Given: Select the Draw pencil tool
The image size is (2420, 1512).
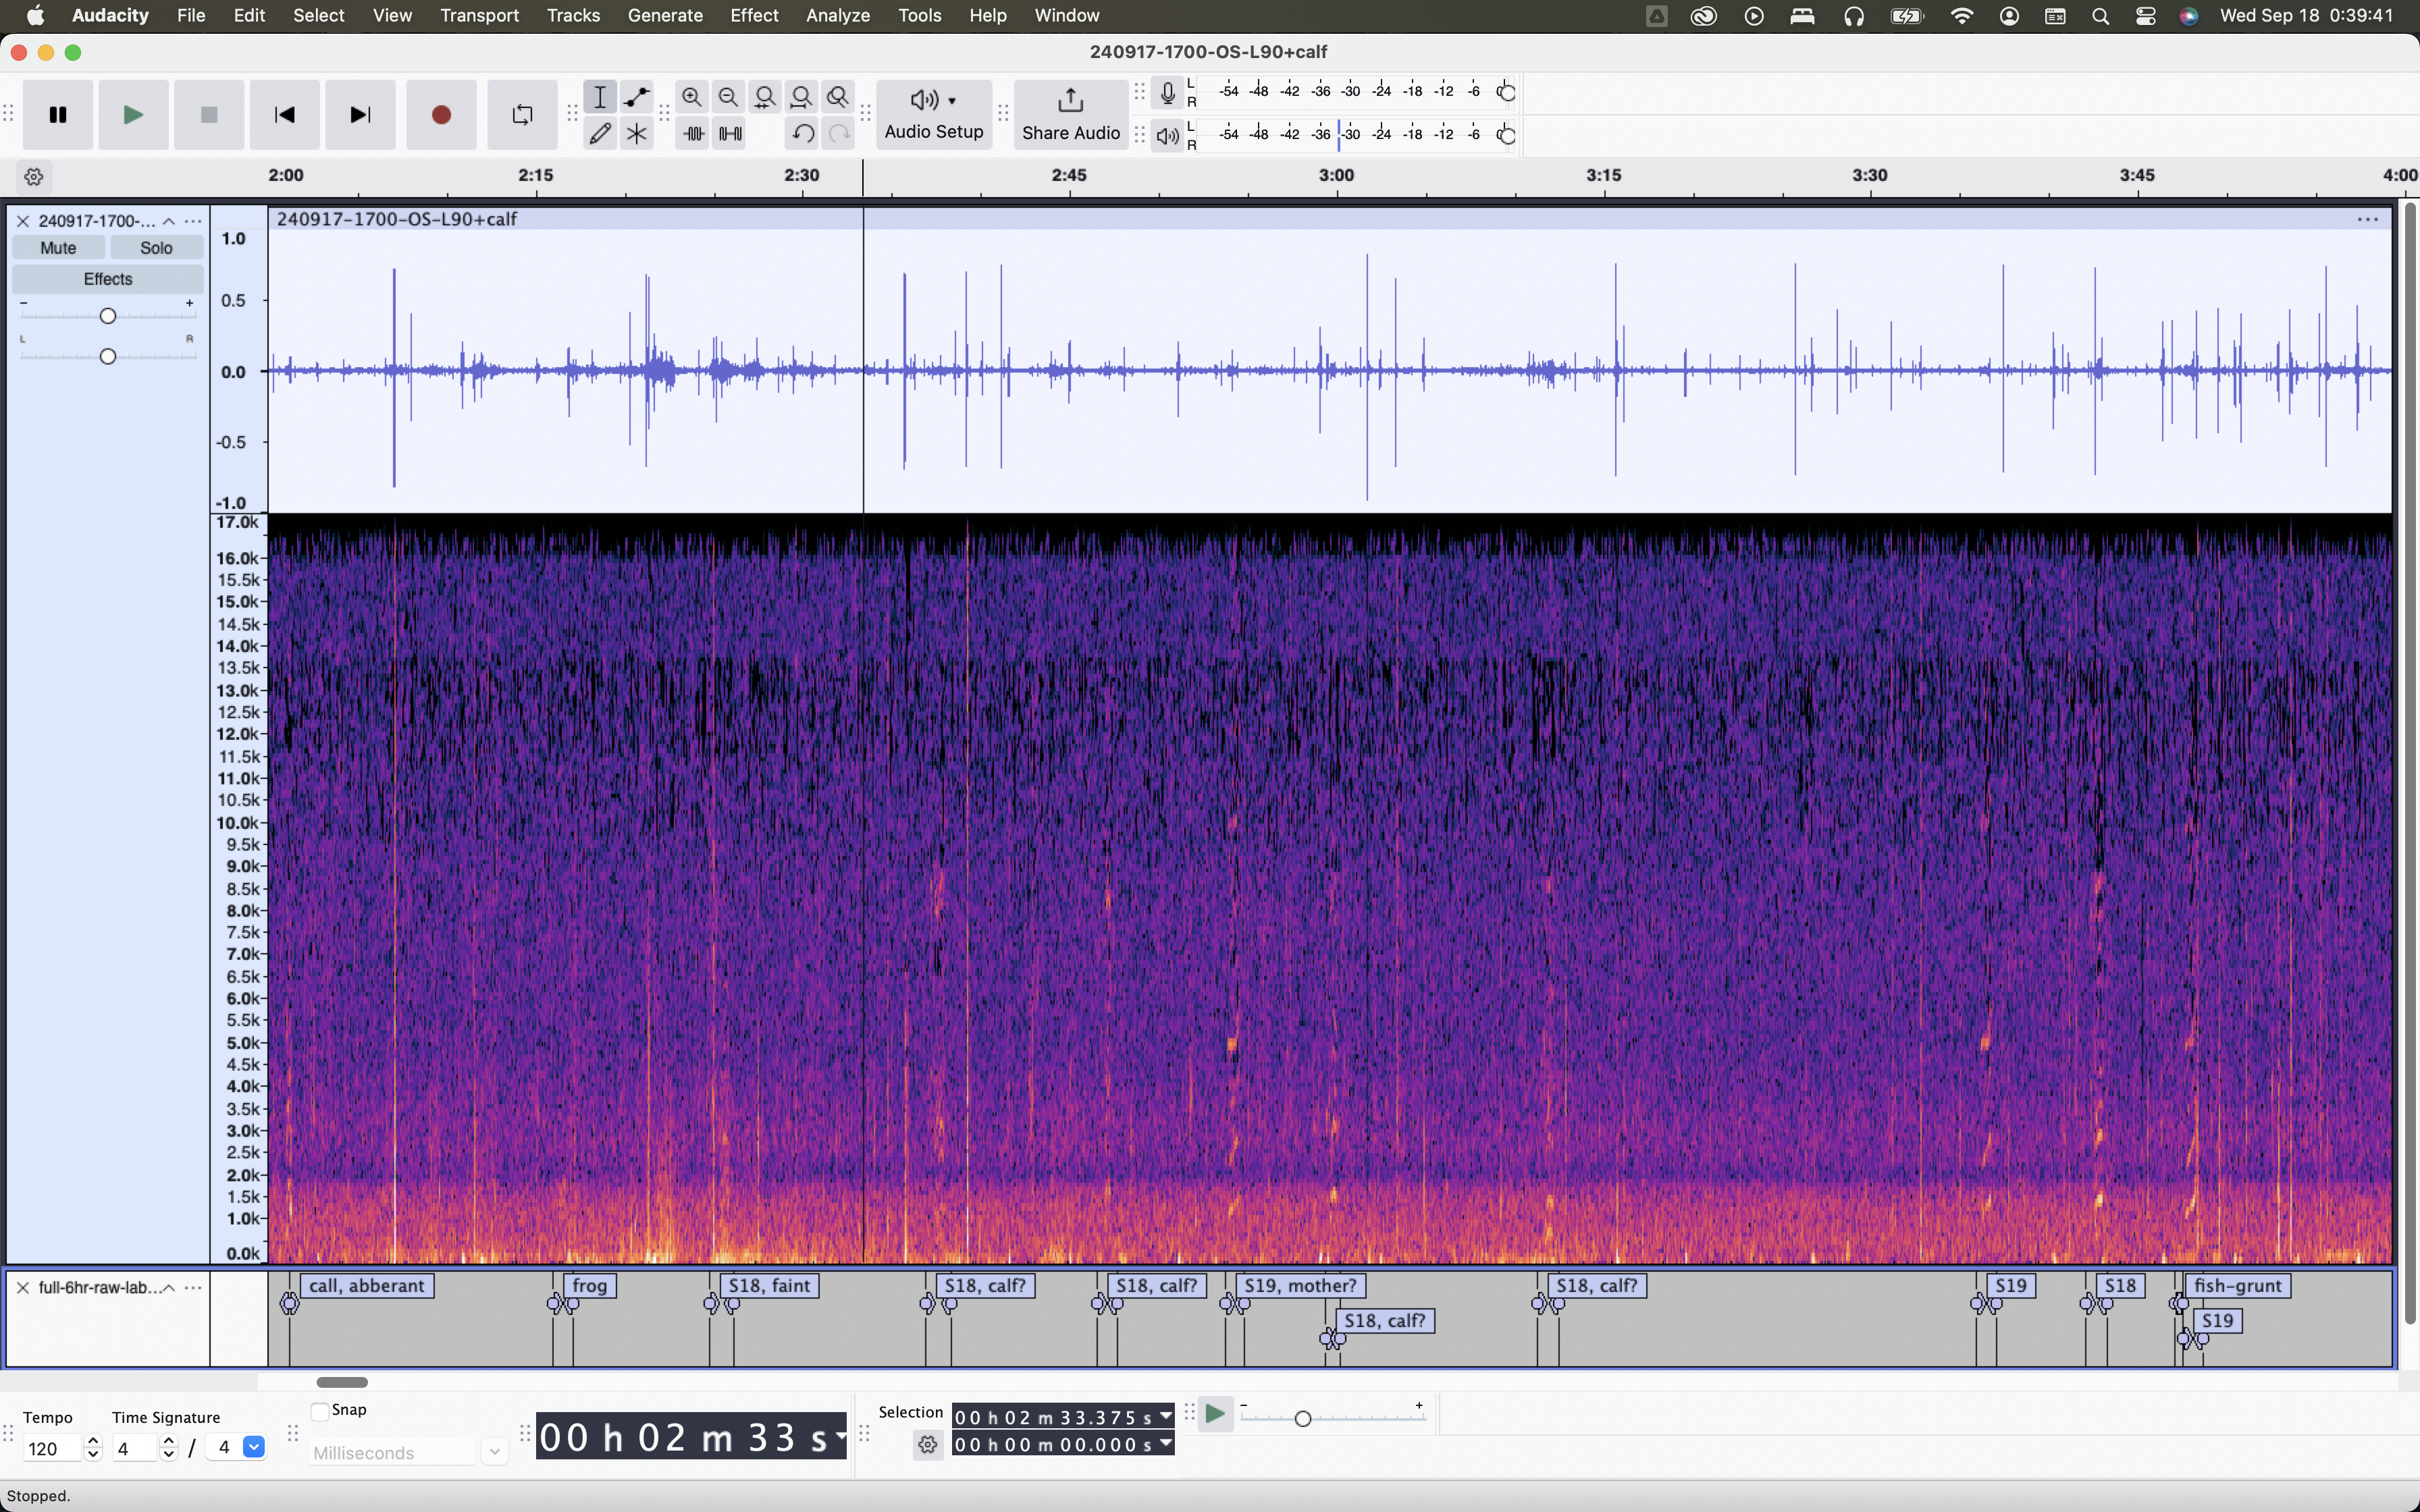Looking at the screenshot, I should (x=600, y=133).
